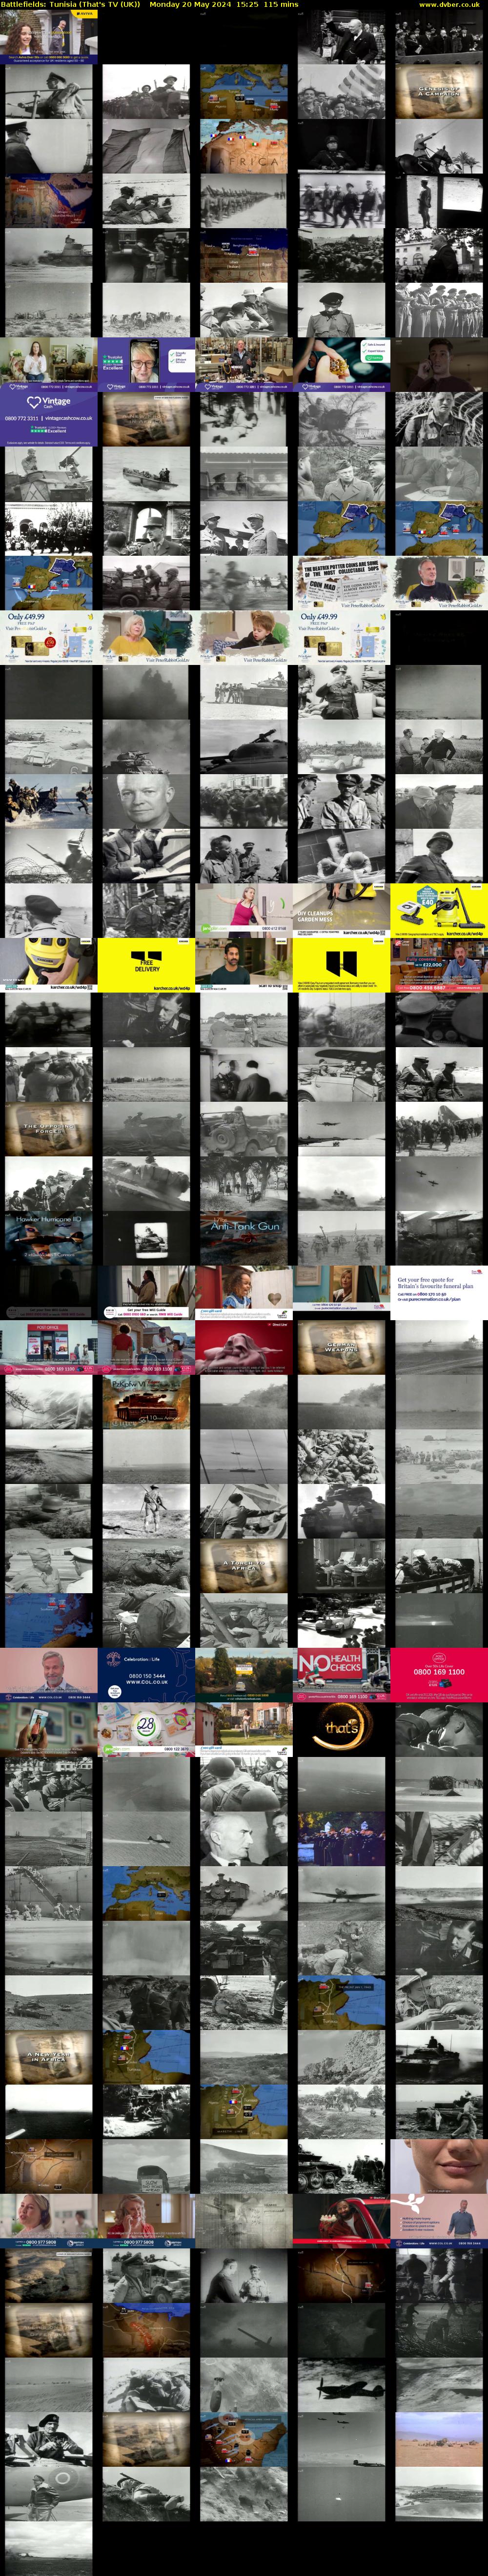Select the golden 'that's' logo thumbnail
This screenshot has width=488, height=2576.
tap(342, 1729)
